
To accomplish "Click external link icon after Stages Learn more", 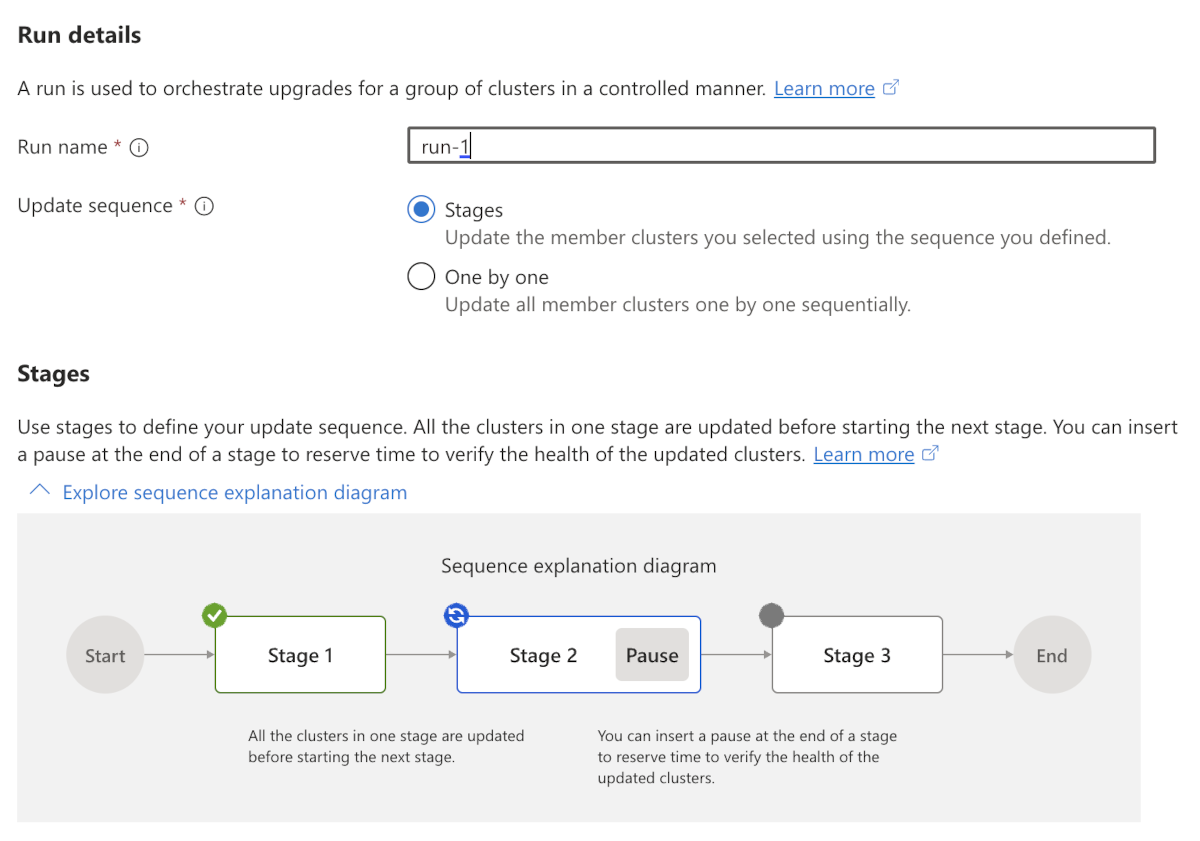I will point(930,454).
